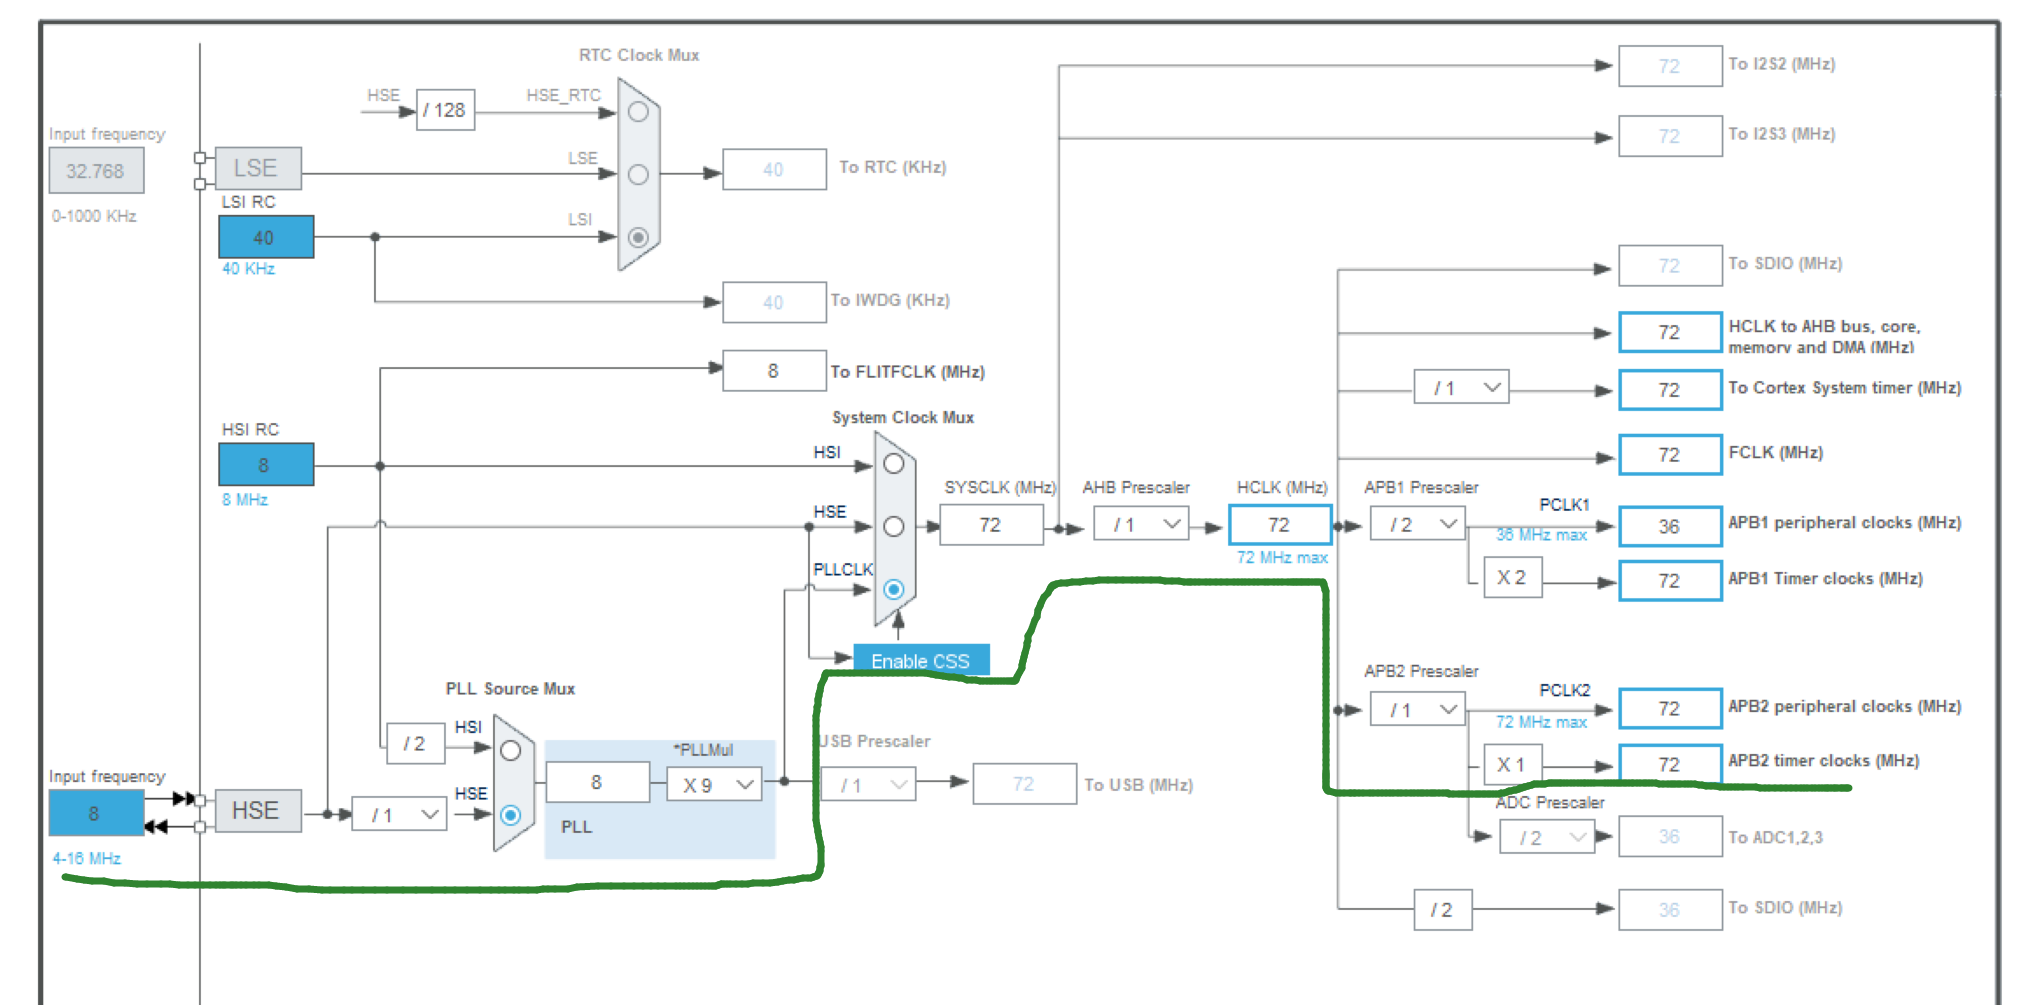Click the LSI RC 40 block
The image size is (2039, 1005).
pyautogui.click(x=266, y=237)
